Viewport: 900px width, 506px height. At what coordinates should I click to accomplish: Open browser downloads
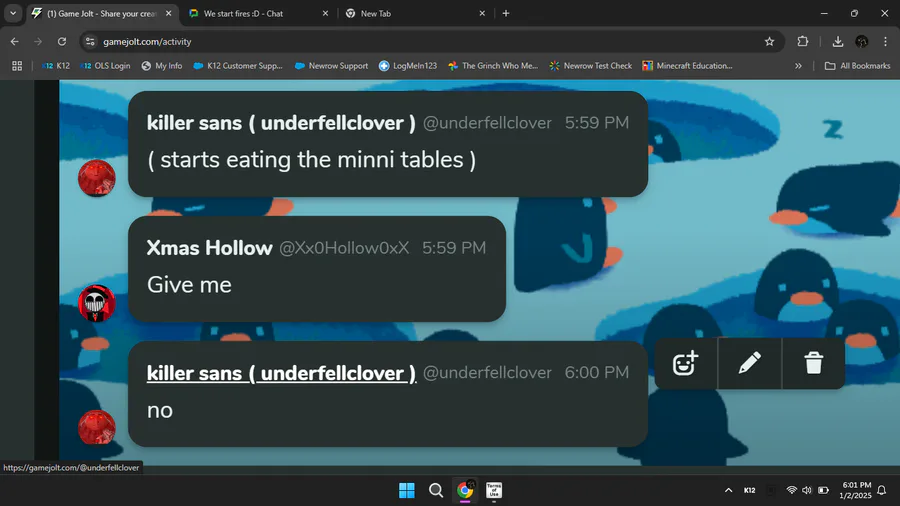[x=837, y=41]
